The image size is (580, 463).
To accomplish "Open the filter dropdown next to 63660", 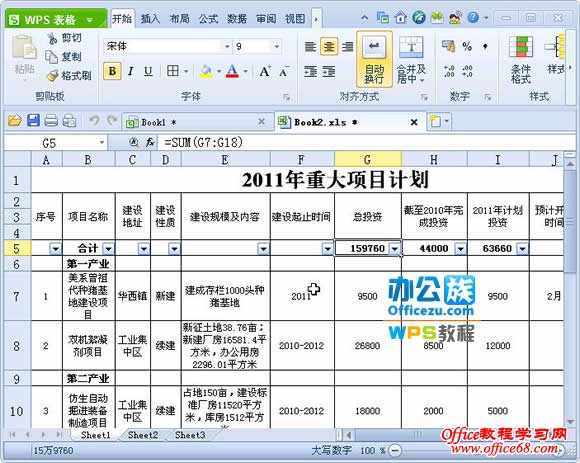I will pos(522,249).
